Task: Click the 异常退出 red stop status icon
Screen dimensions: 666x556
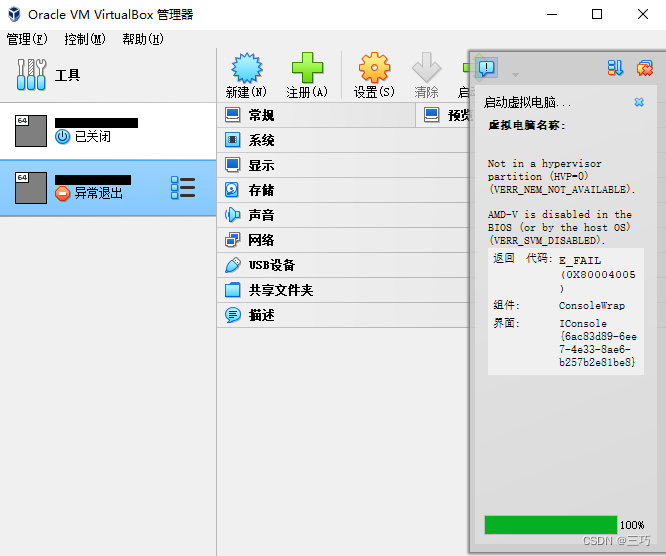Action: (62, 193)
